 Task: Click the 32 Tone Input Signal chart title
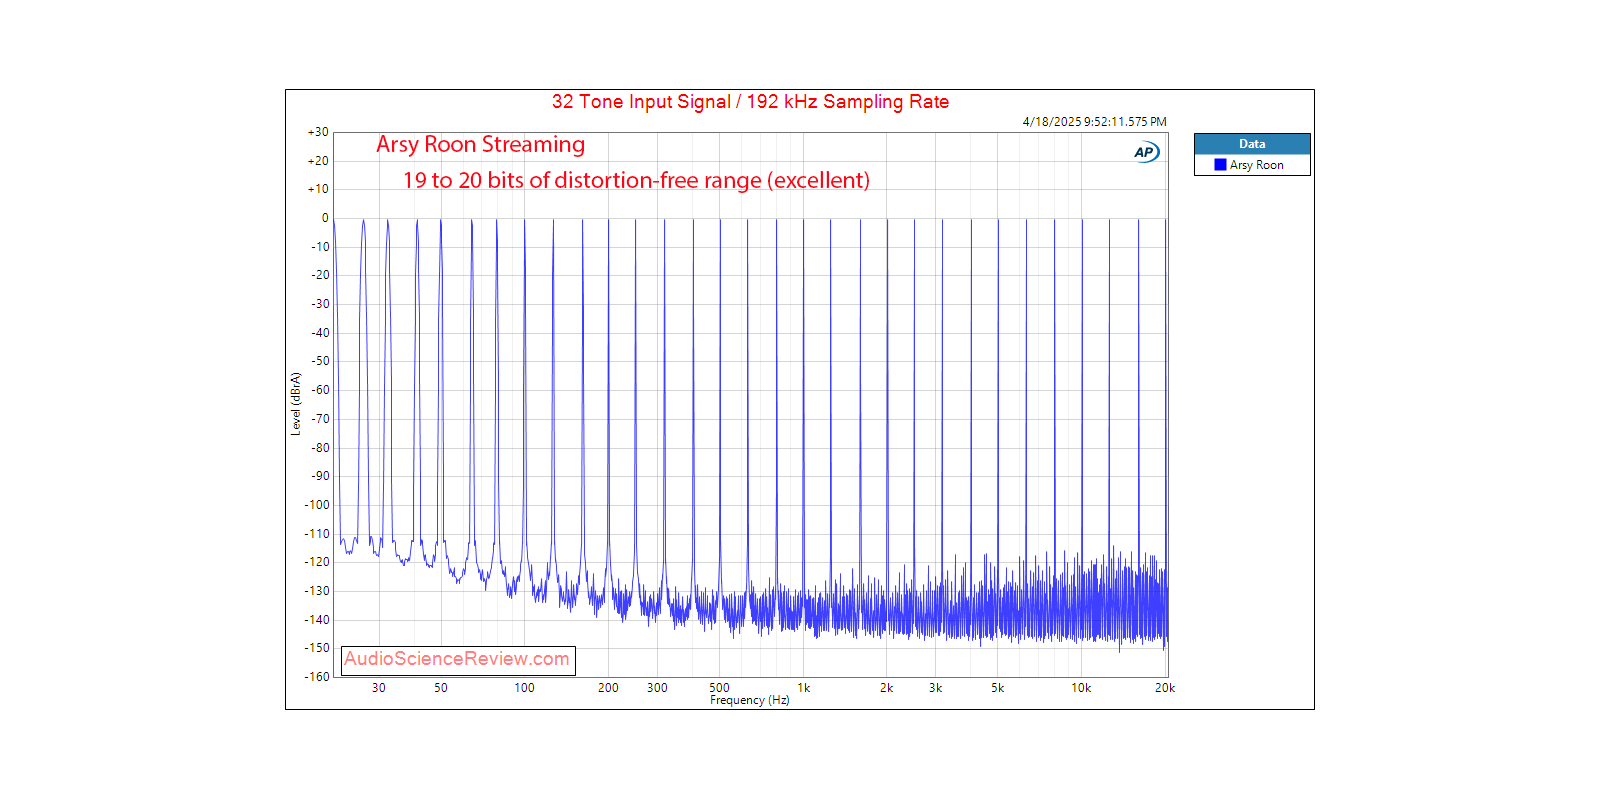[x=750, y=102]
